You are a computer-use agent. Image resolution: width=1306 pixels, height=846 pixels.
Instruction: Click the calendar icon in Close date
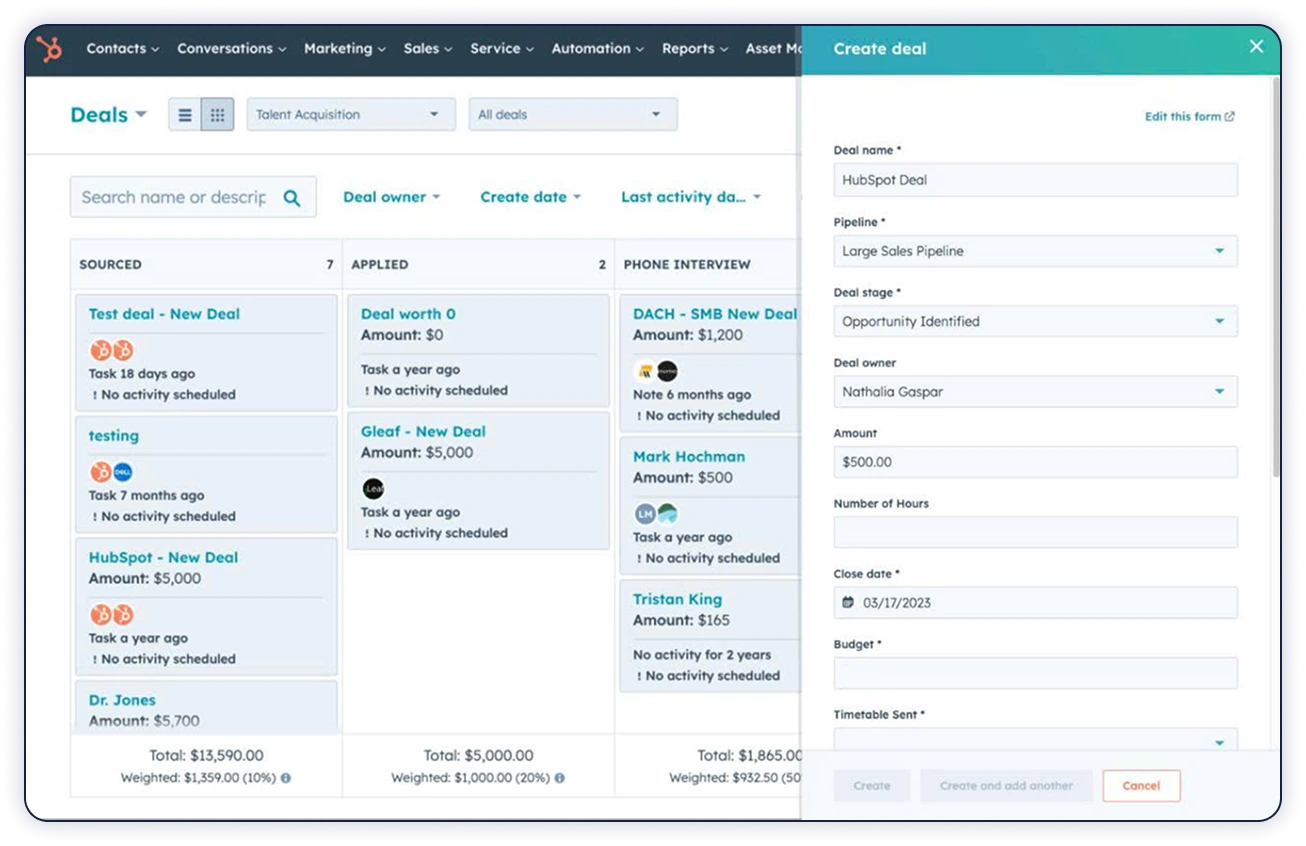point(848,603)
